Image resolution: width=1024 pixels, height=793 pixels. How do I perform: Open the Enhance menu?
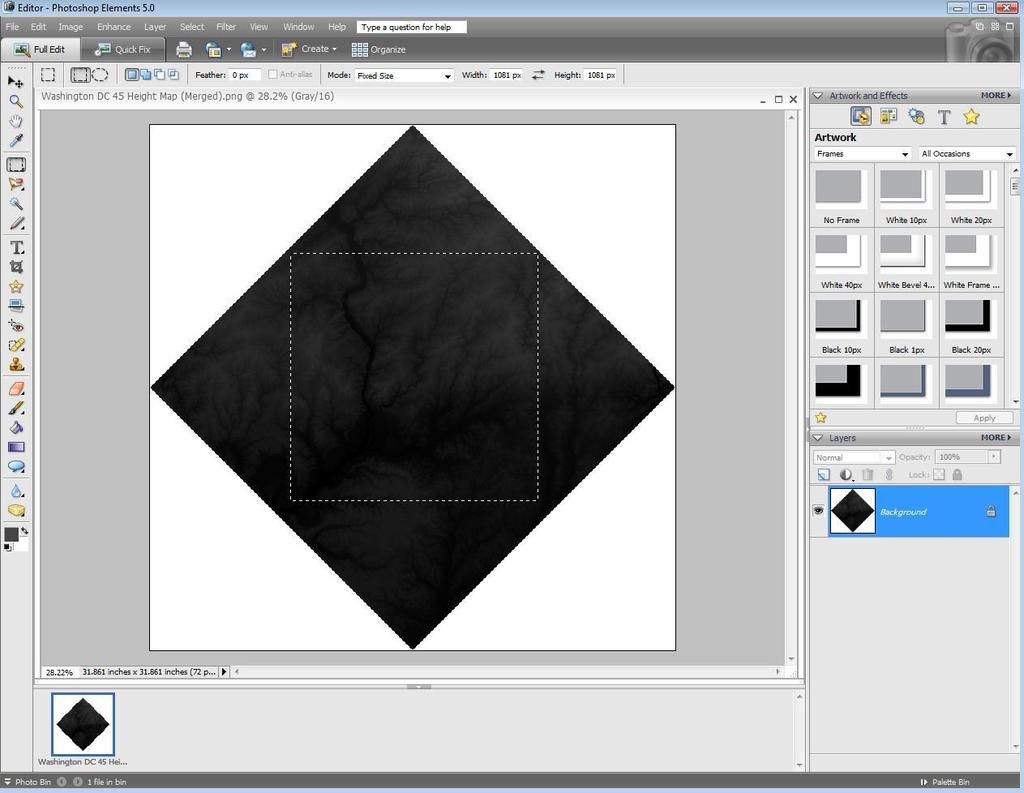pos(114,27)
